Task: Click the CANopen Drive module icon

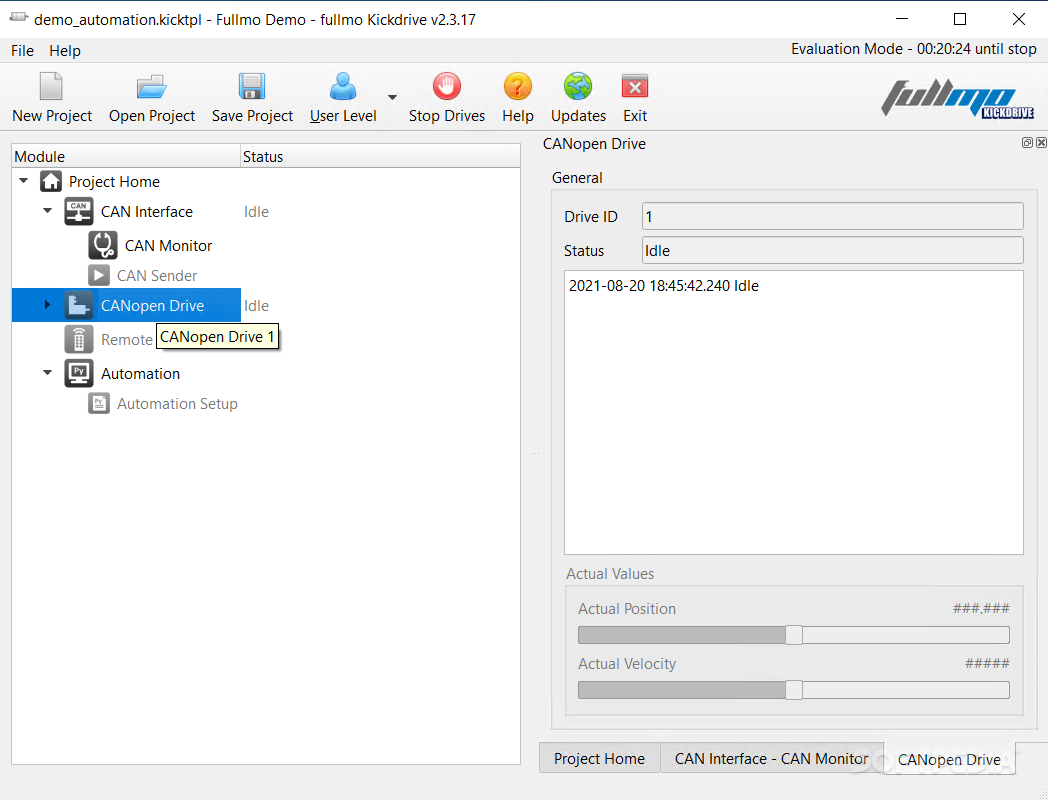Action: pos(79,305)
